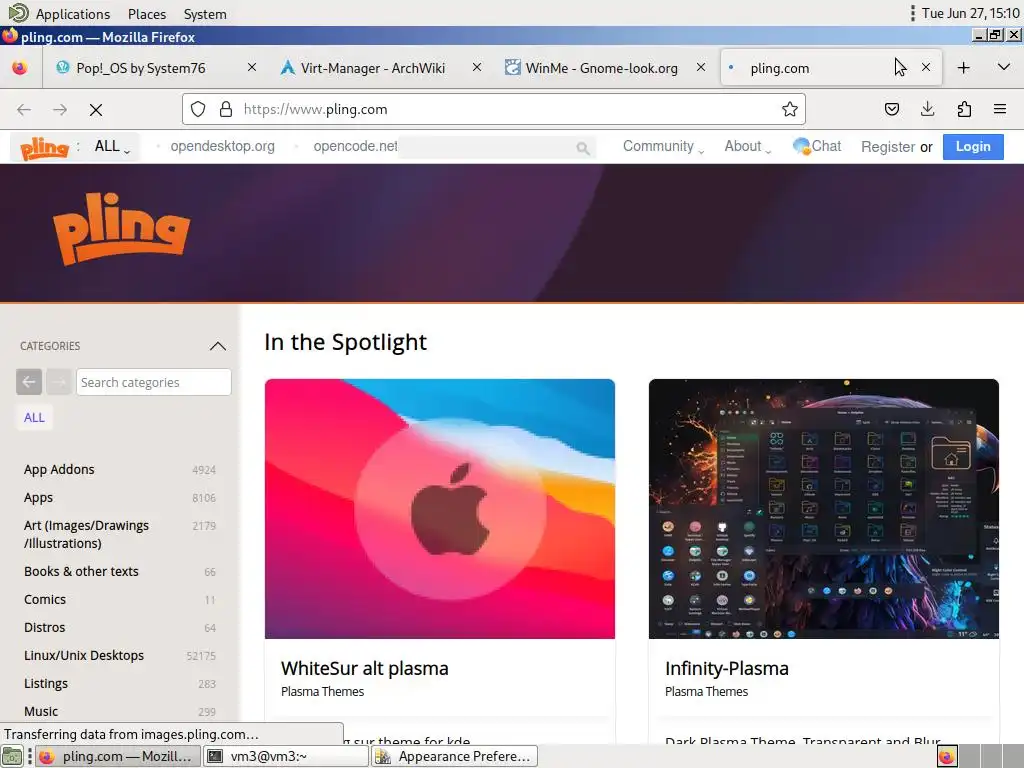The width and height of the screenshot is (1024, 768).
Task: Open the tracking protection shield icon
Action: [198, 109]
